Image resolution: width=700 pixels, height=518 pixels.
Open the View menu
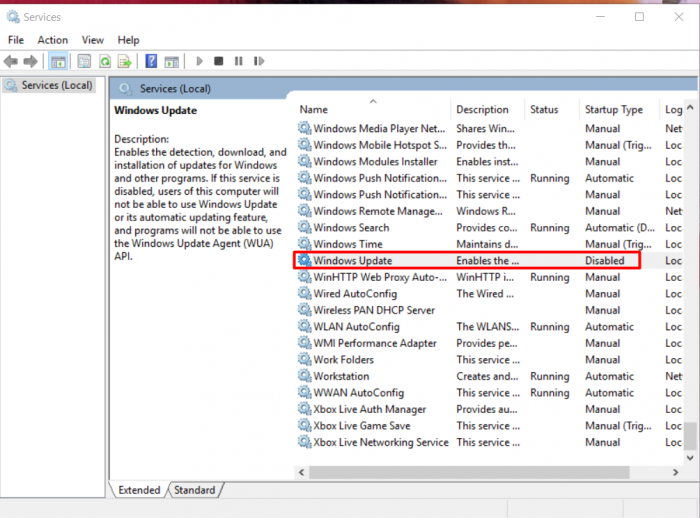coord(92,40)
